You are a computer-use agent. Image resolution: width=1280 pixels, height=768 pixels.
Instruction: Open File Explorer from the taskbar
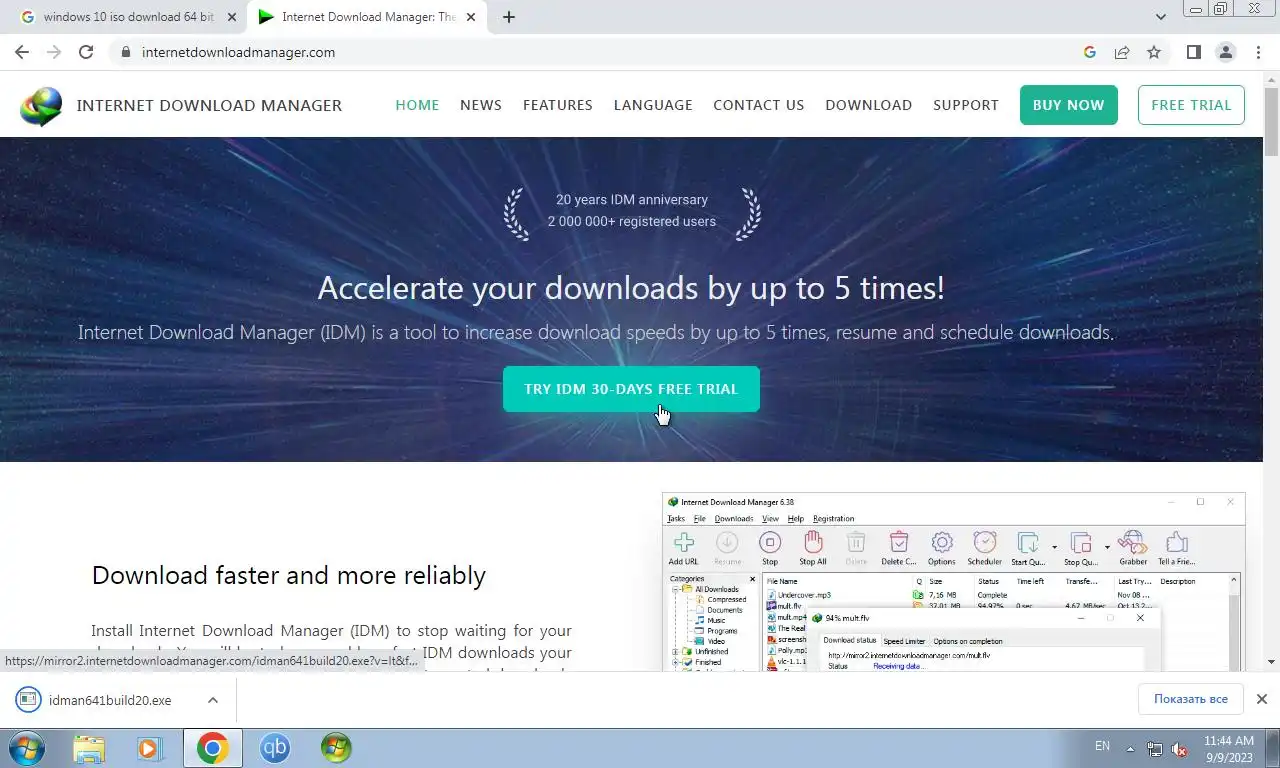89,748
